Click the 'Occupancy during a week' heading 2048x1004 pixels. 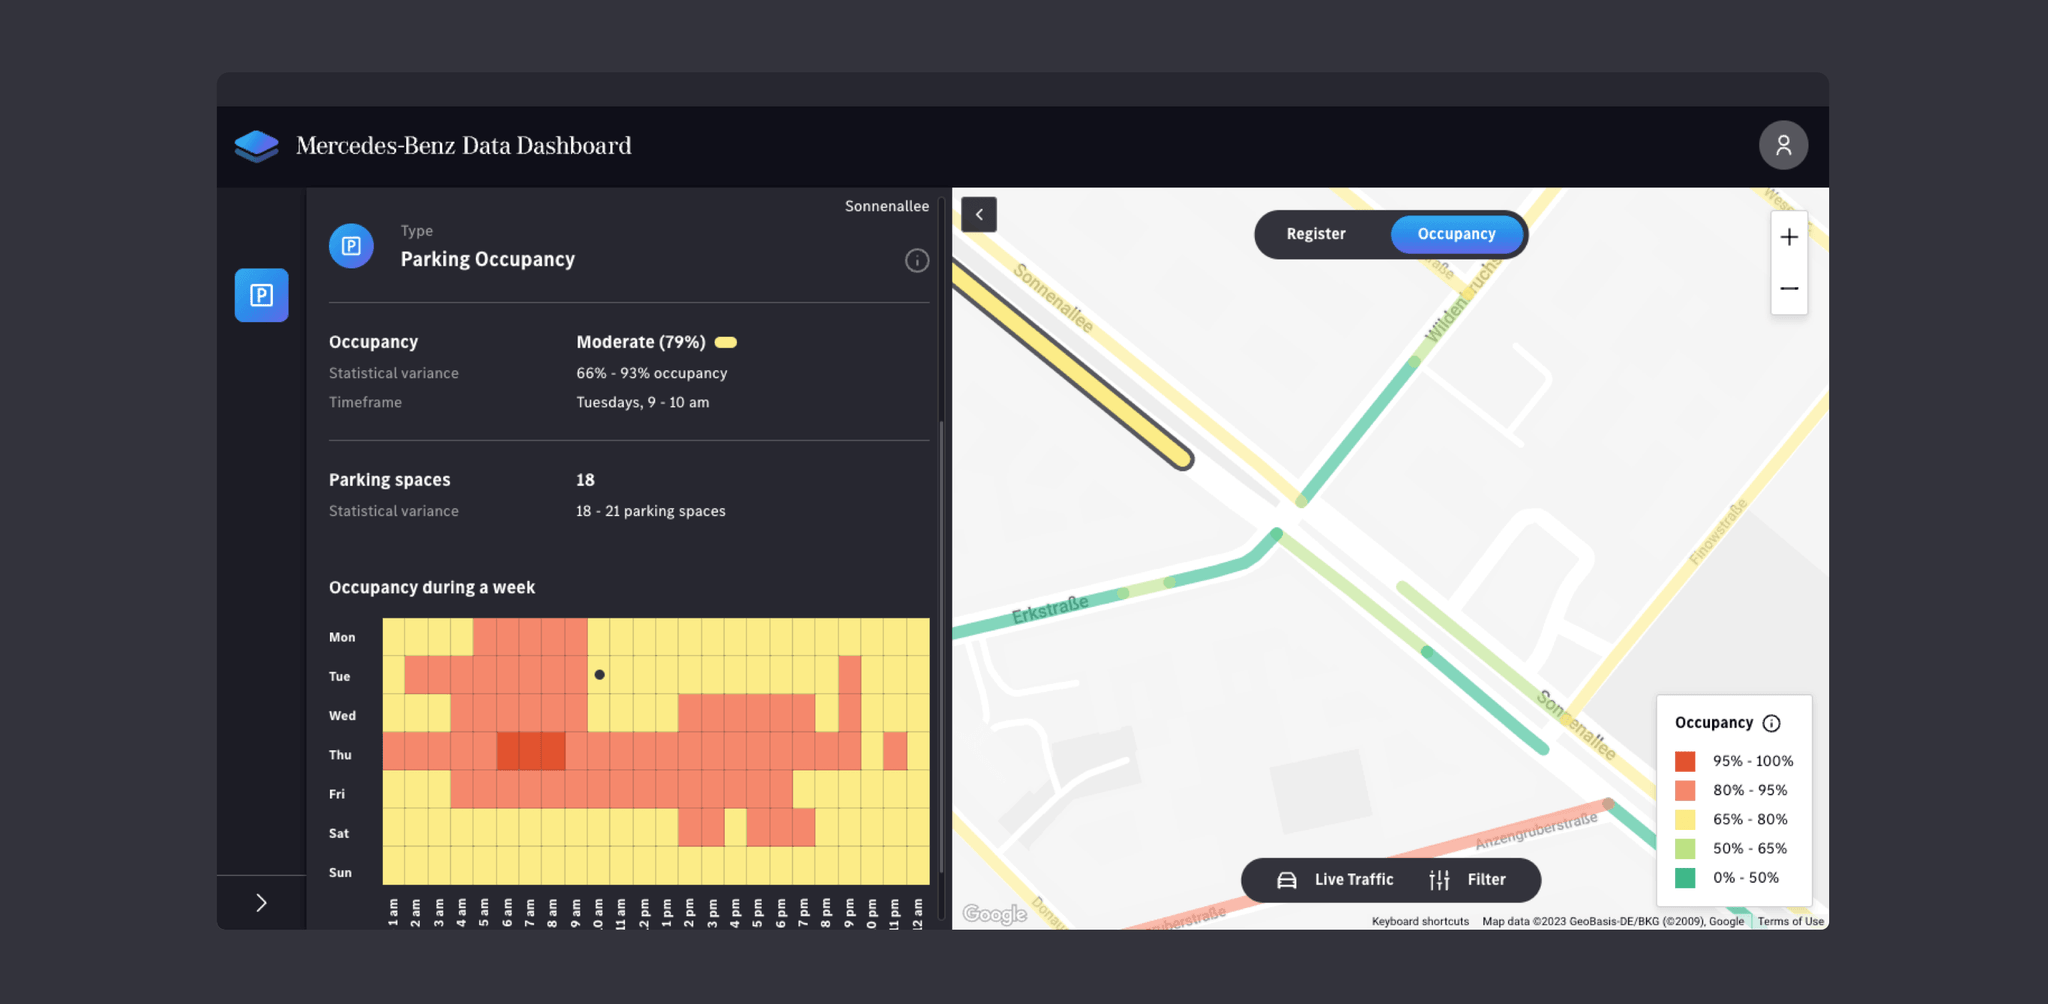432,587
